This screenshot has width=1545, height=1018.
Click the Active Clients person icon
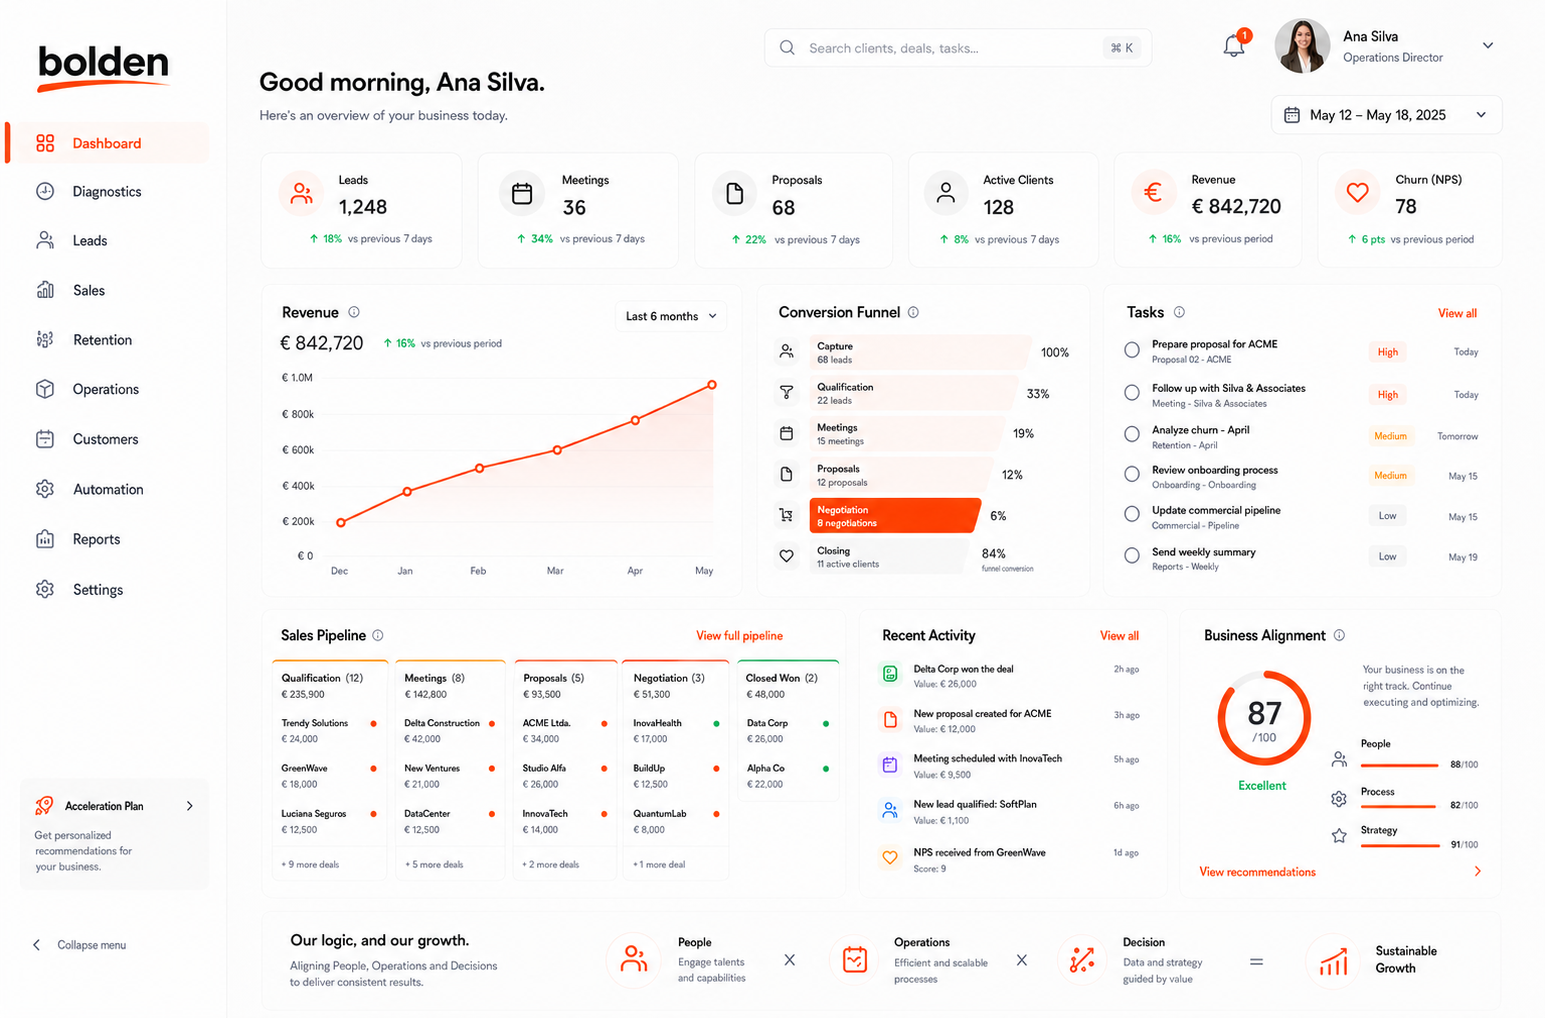[x=945, y=194]
